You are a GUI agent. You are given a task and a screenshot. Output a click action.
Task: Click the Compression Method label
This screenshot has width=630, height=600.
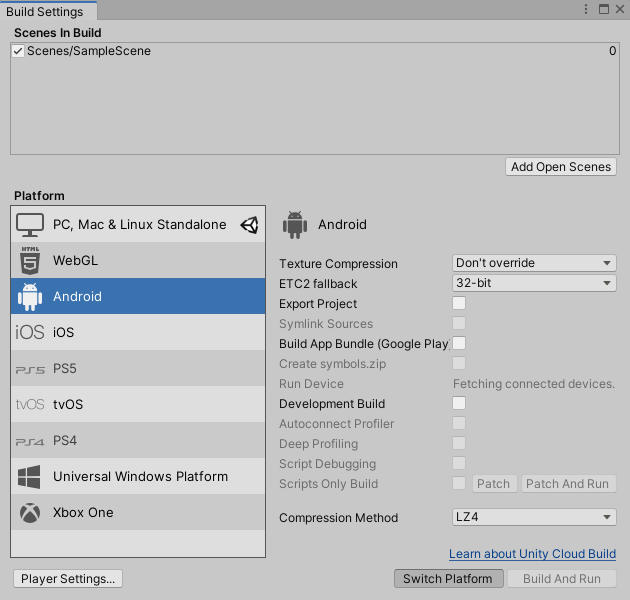point(338,518)
